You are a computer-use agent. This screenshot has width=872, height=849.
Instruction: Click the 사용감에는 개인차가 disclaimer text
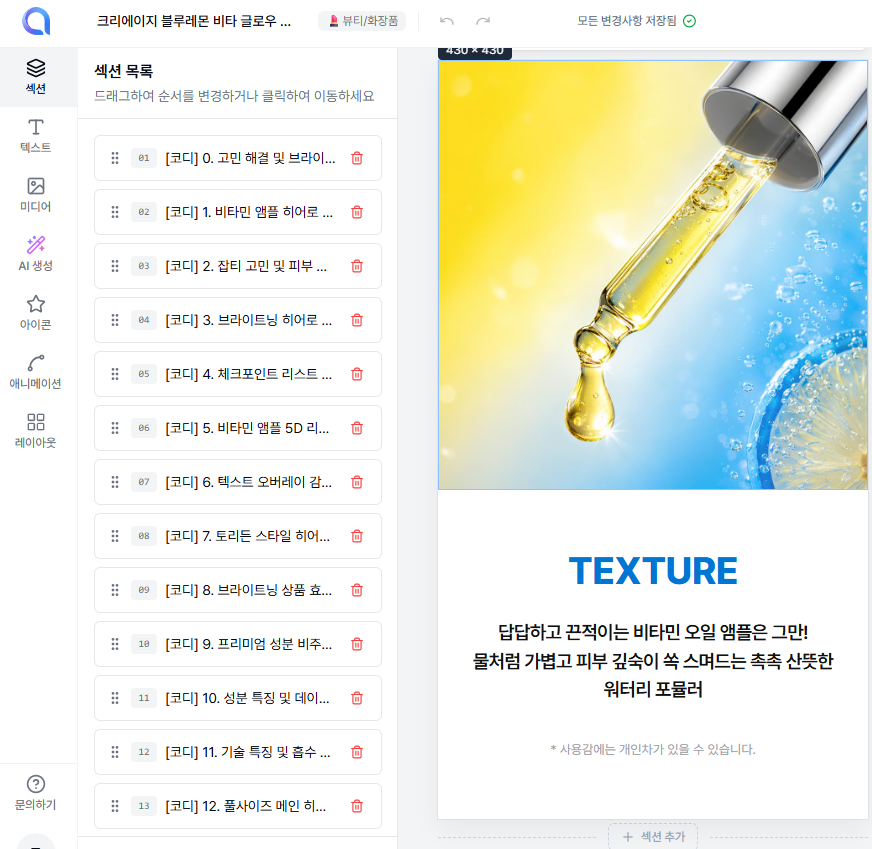(653, 749)
